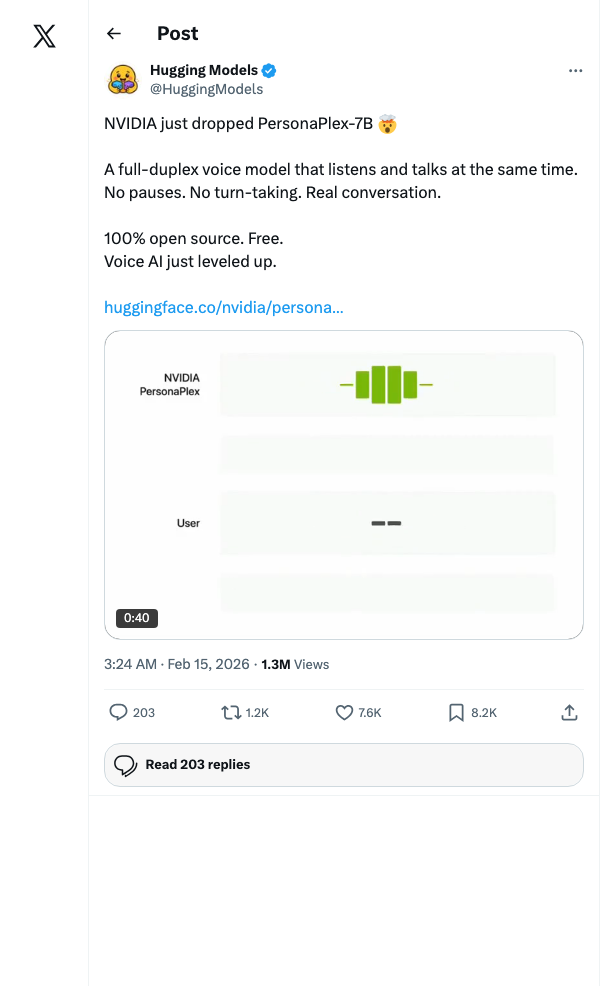Open the Hugging Models profile avatar
This screenshot has width=600, height=986.
pos(122,79)
